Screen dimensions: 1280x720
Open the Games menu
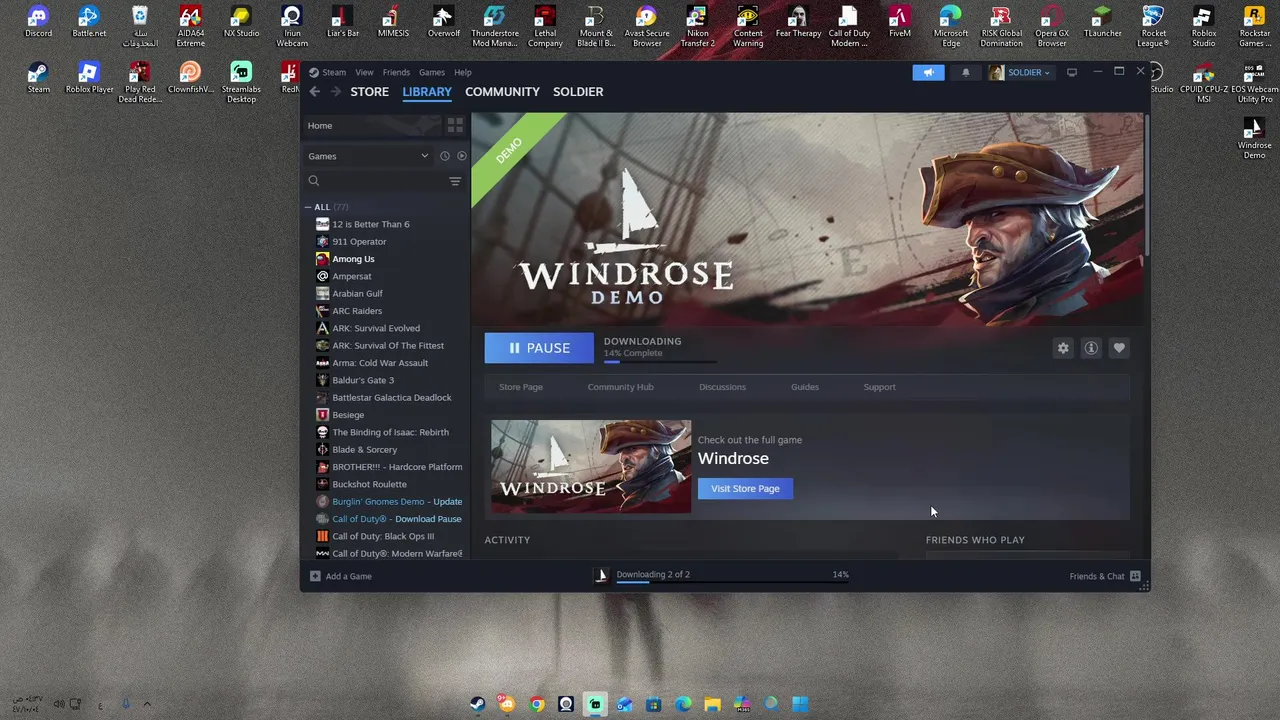coord(432,72)
